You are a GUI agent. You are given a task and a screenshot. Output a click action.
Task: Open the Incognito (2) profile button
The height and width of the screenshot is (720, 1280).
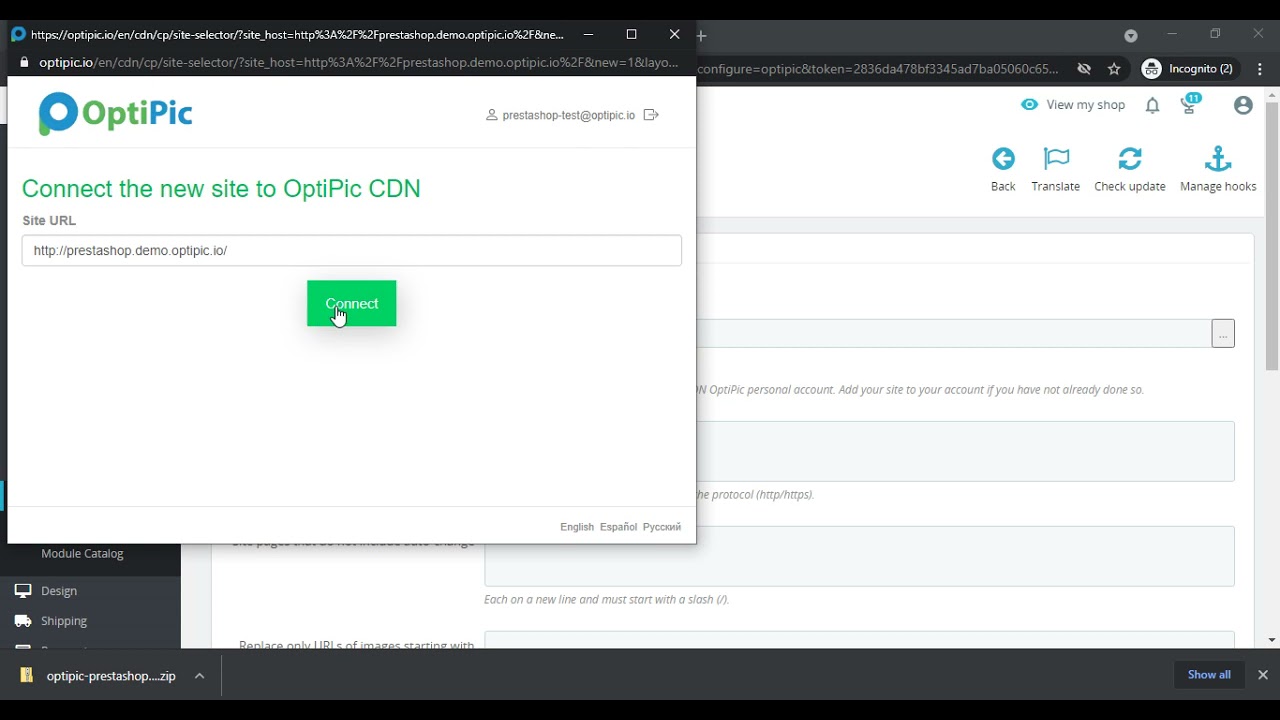(1188, 69)
